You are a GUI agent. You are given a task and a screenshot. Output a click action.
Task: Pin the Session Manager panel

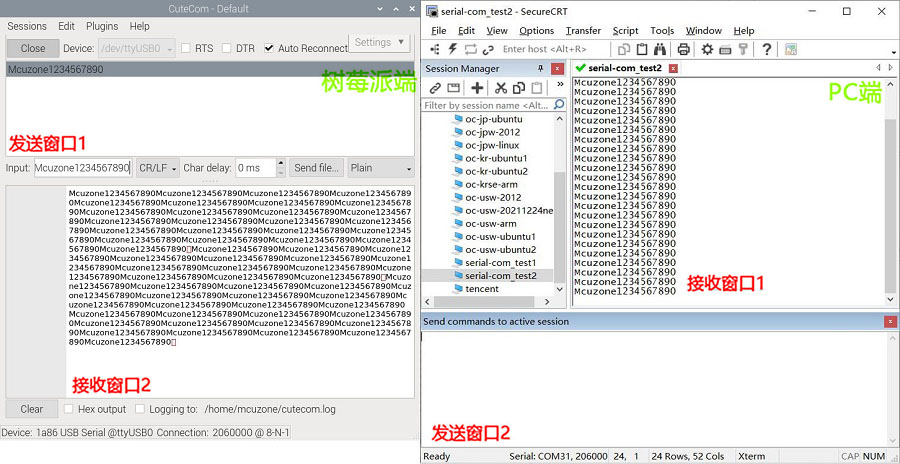point(541,68)
